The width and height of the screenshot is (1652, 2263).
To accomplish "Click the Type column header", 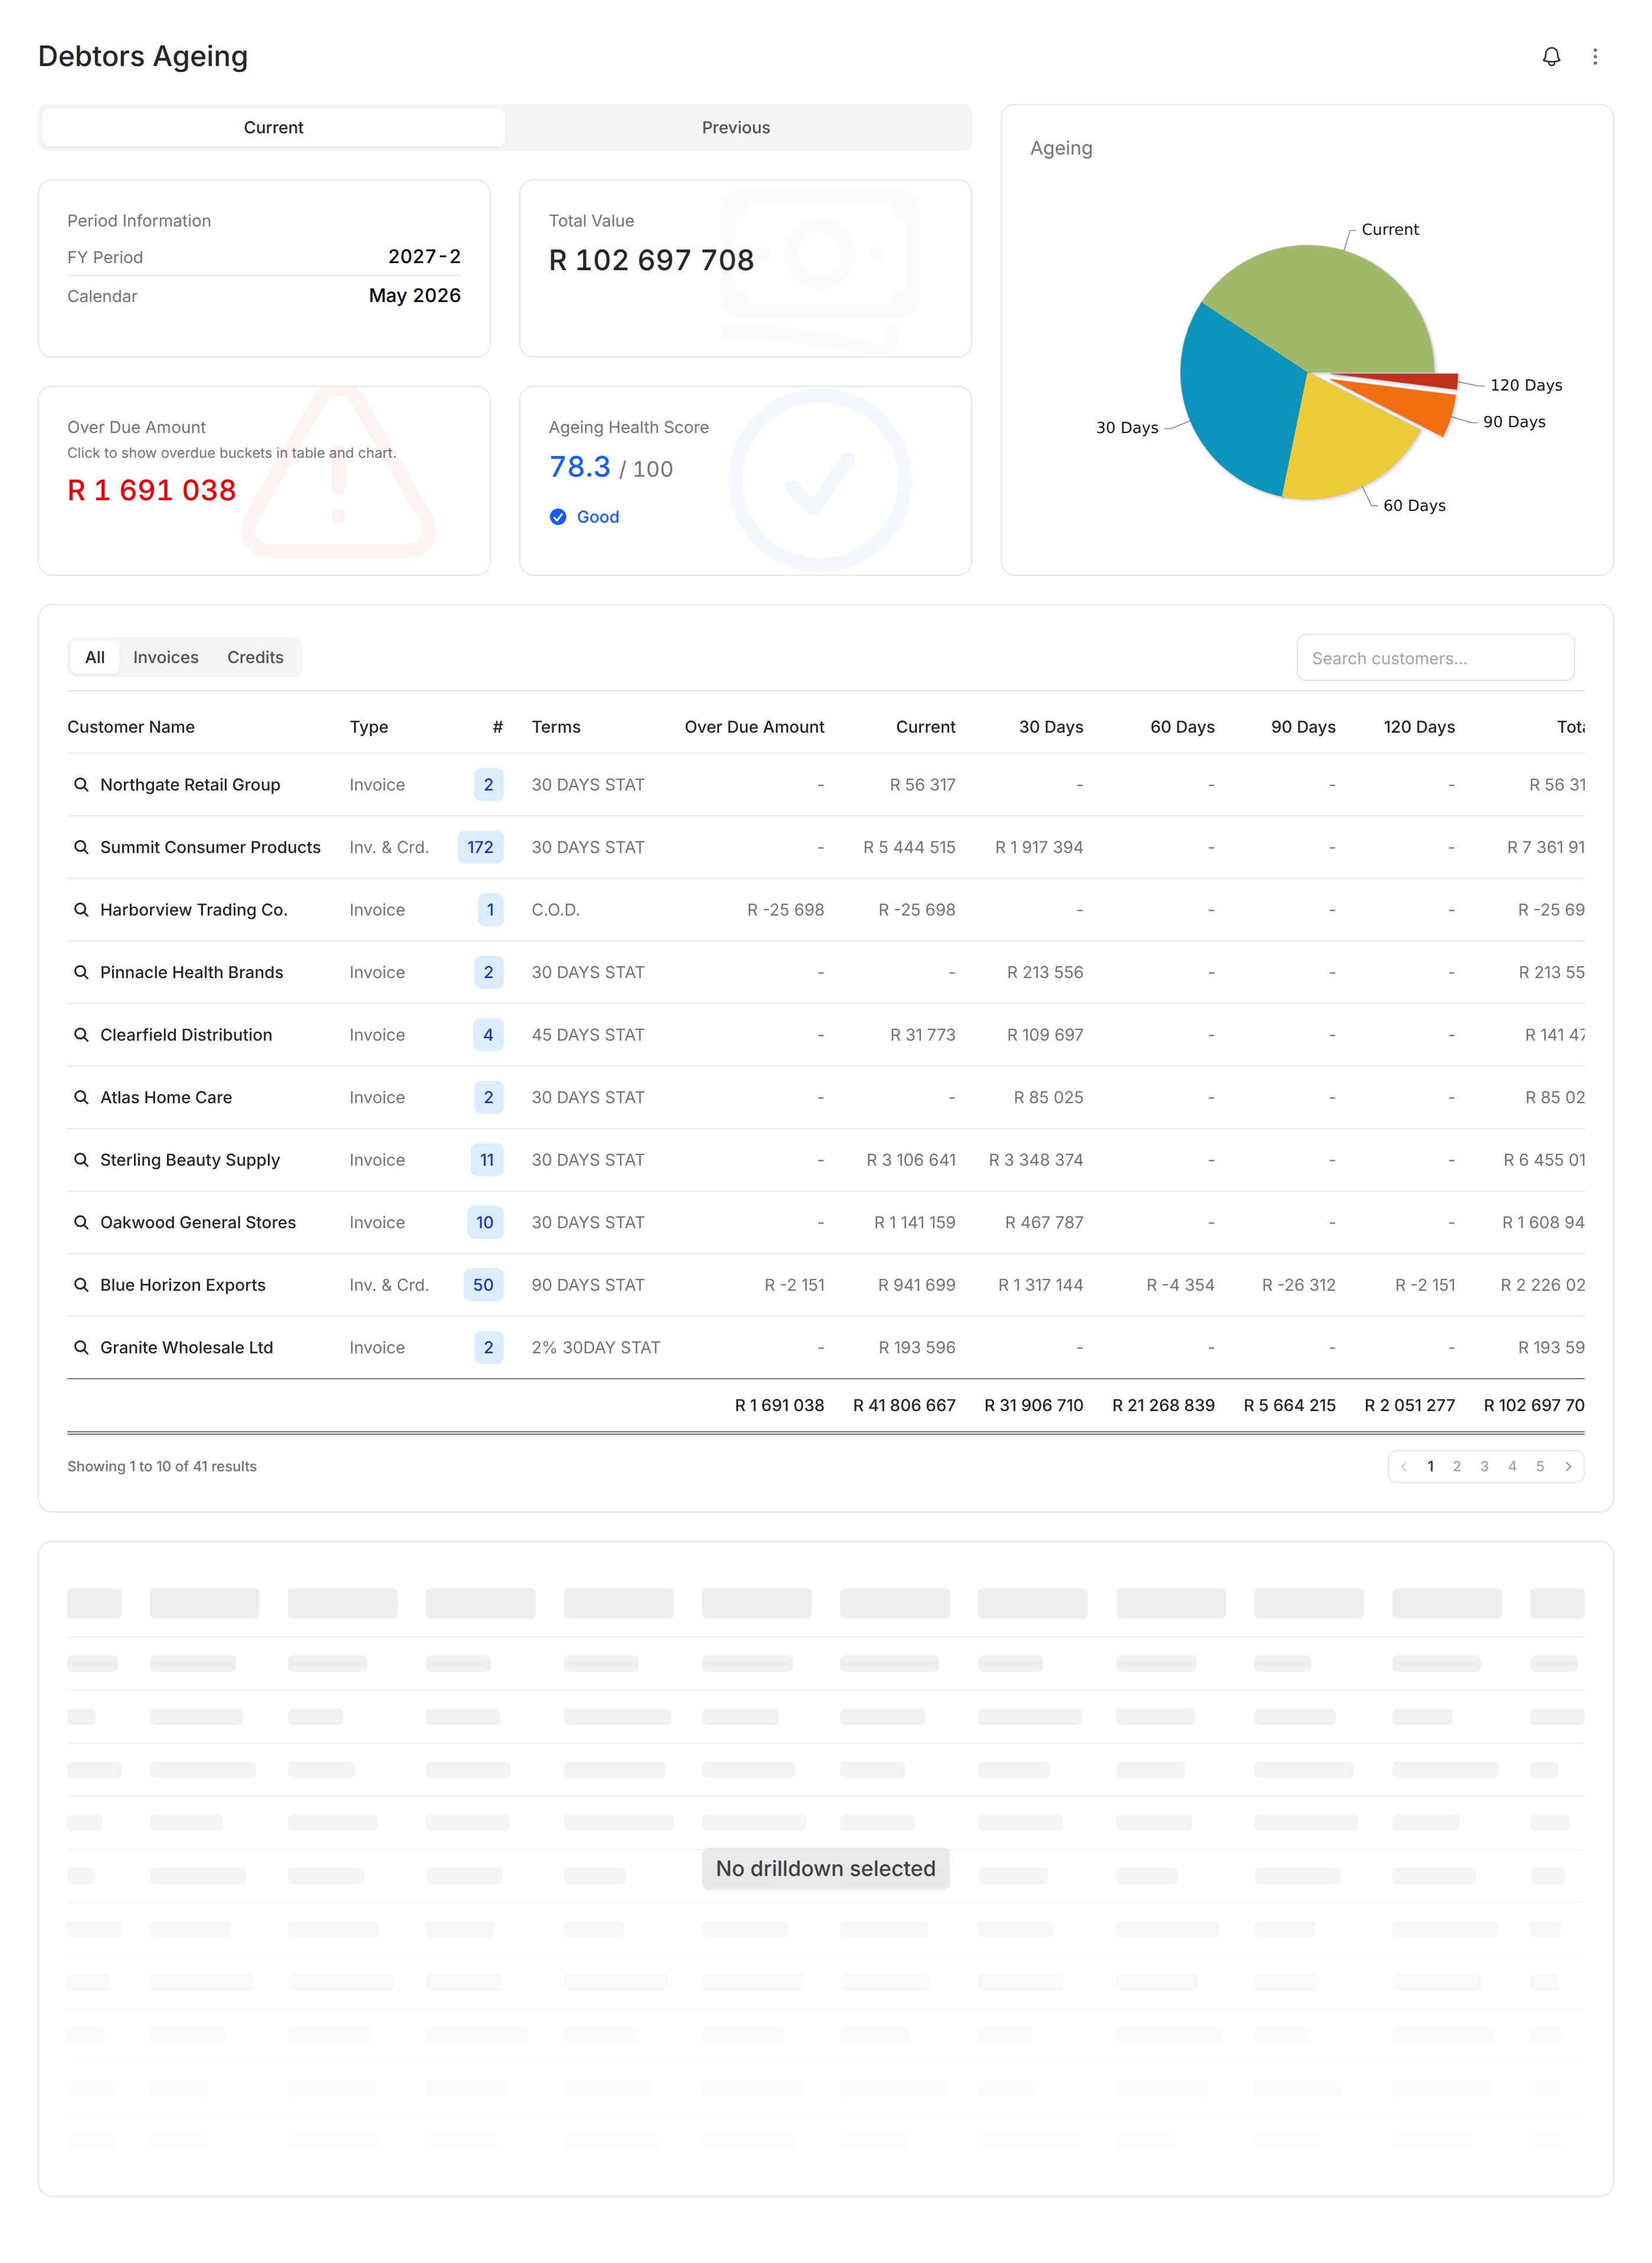I will click(369, 727).
